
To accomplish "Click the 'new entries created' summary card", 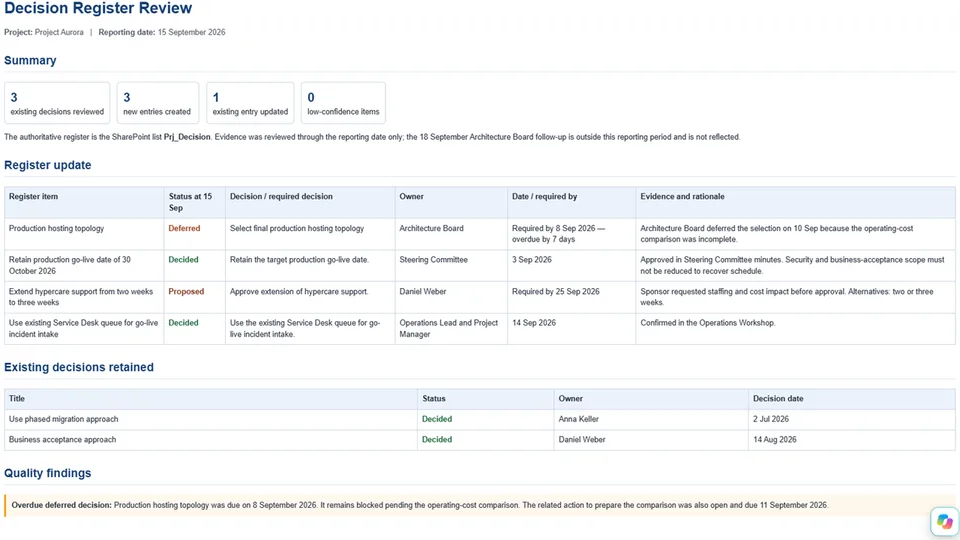I will click(x=157, y=103).
